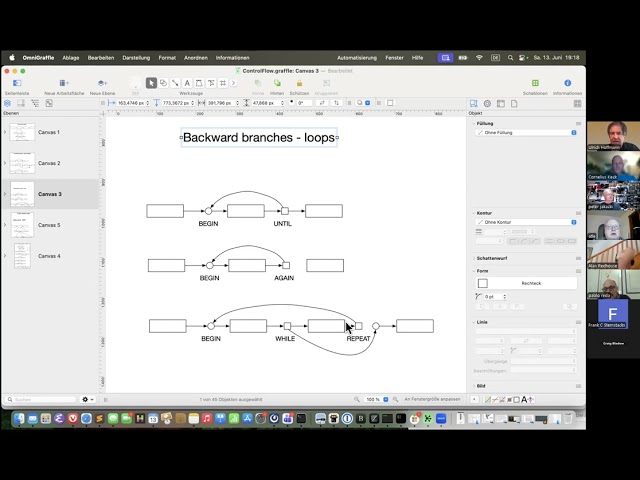Click Spotlight search in menu bar
This screenshot has width=640, height=480.
510,58
